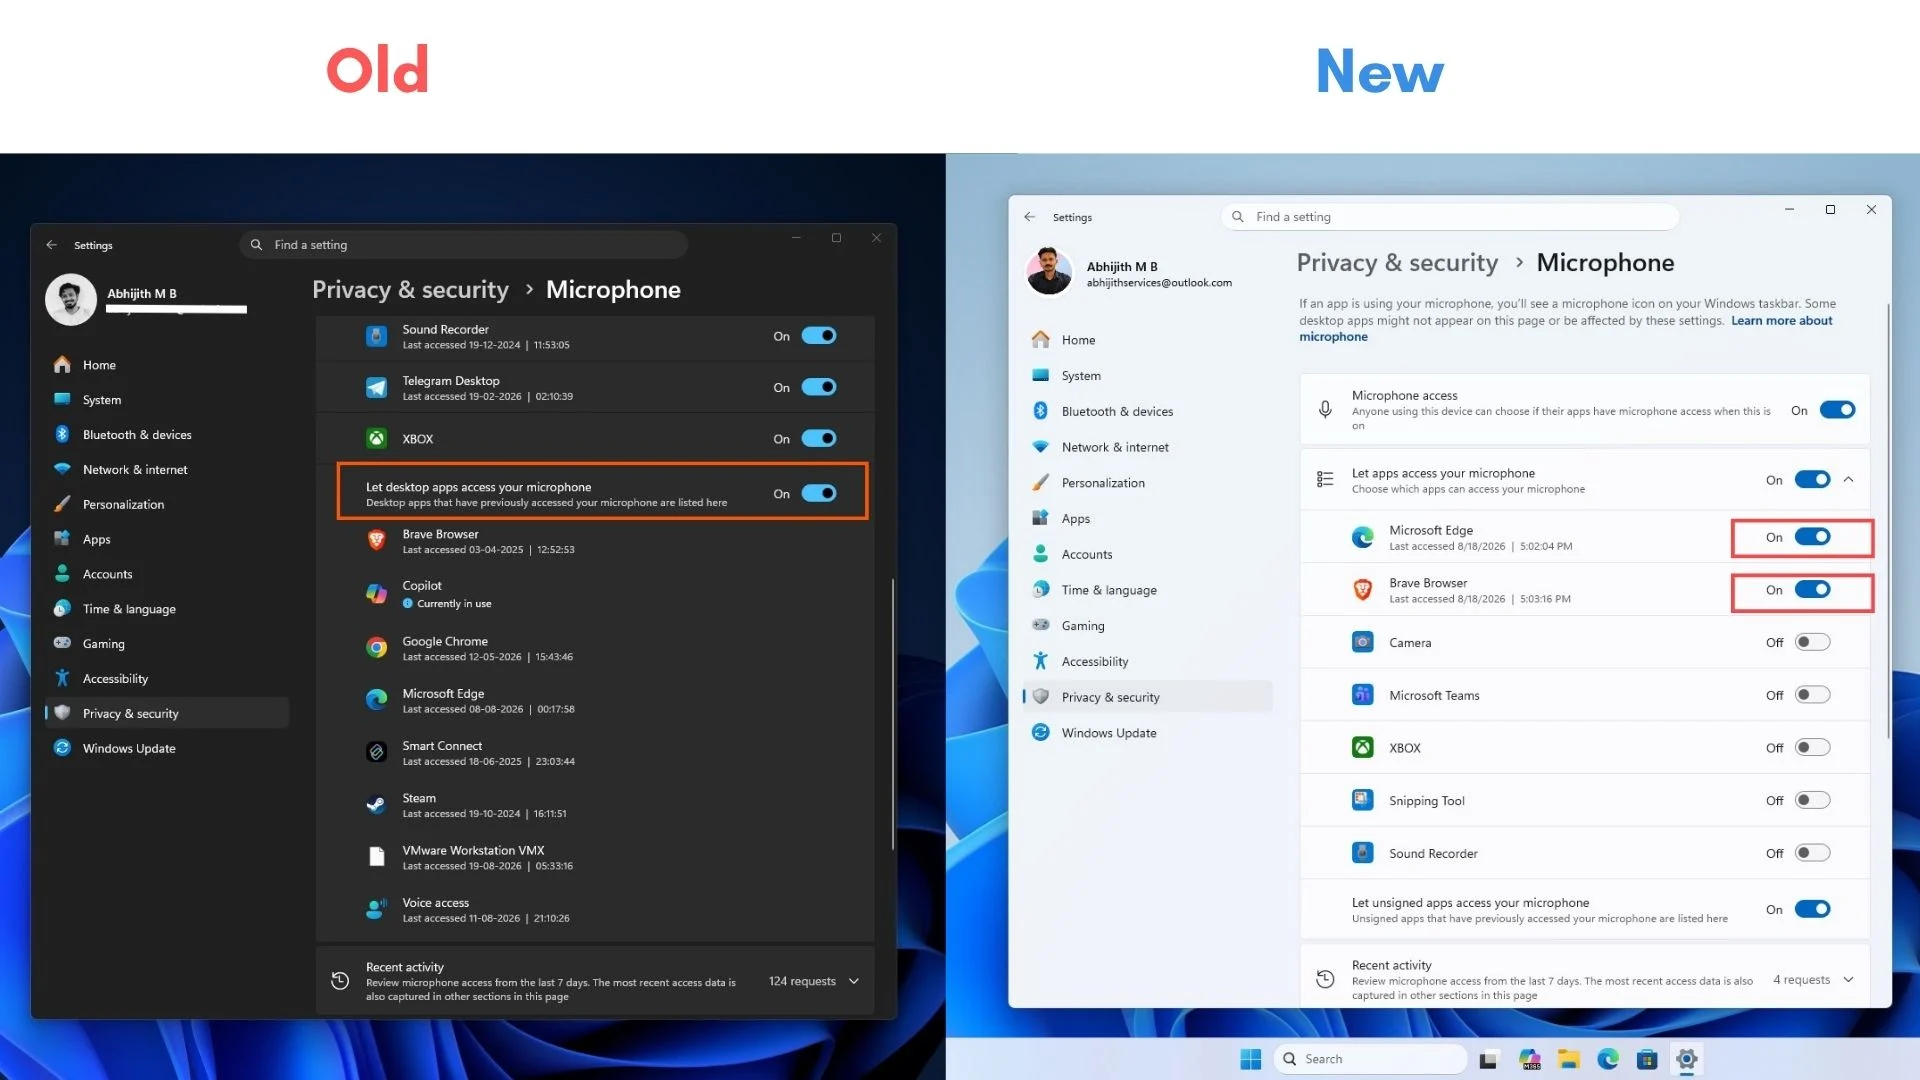Image resolution: width=1920 pixels, height=1080 pixels.
Task: Select Network & internet in the New window sidebar
Action: click(1148, 447)
